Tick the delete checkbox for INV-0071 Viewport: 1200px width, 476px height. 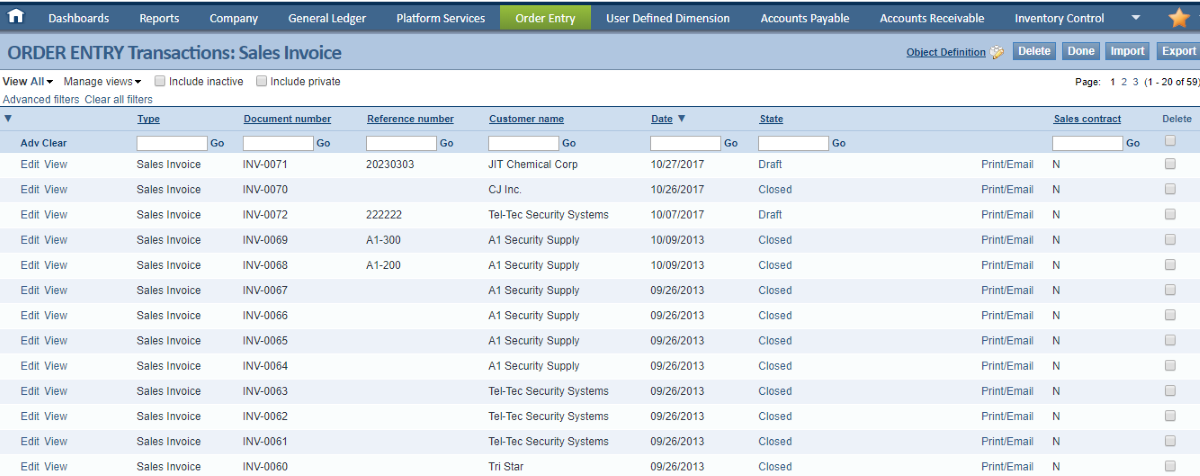(1170, 164)
